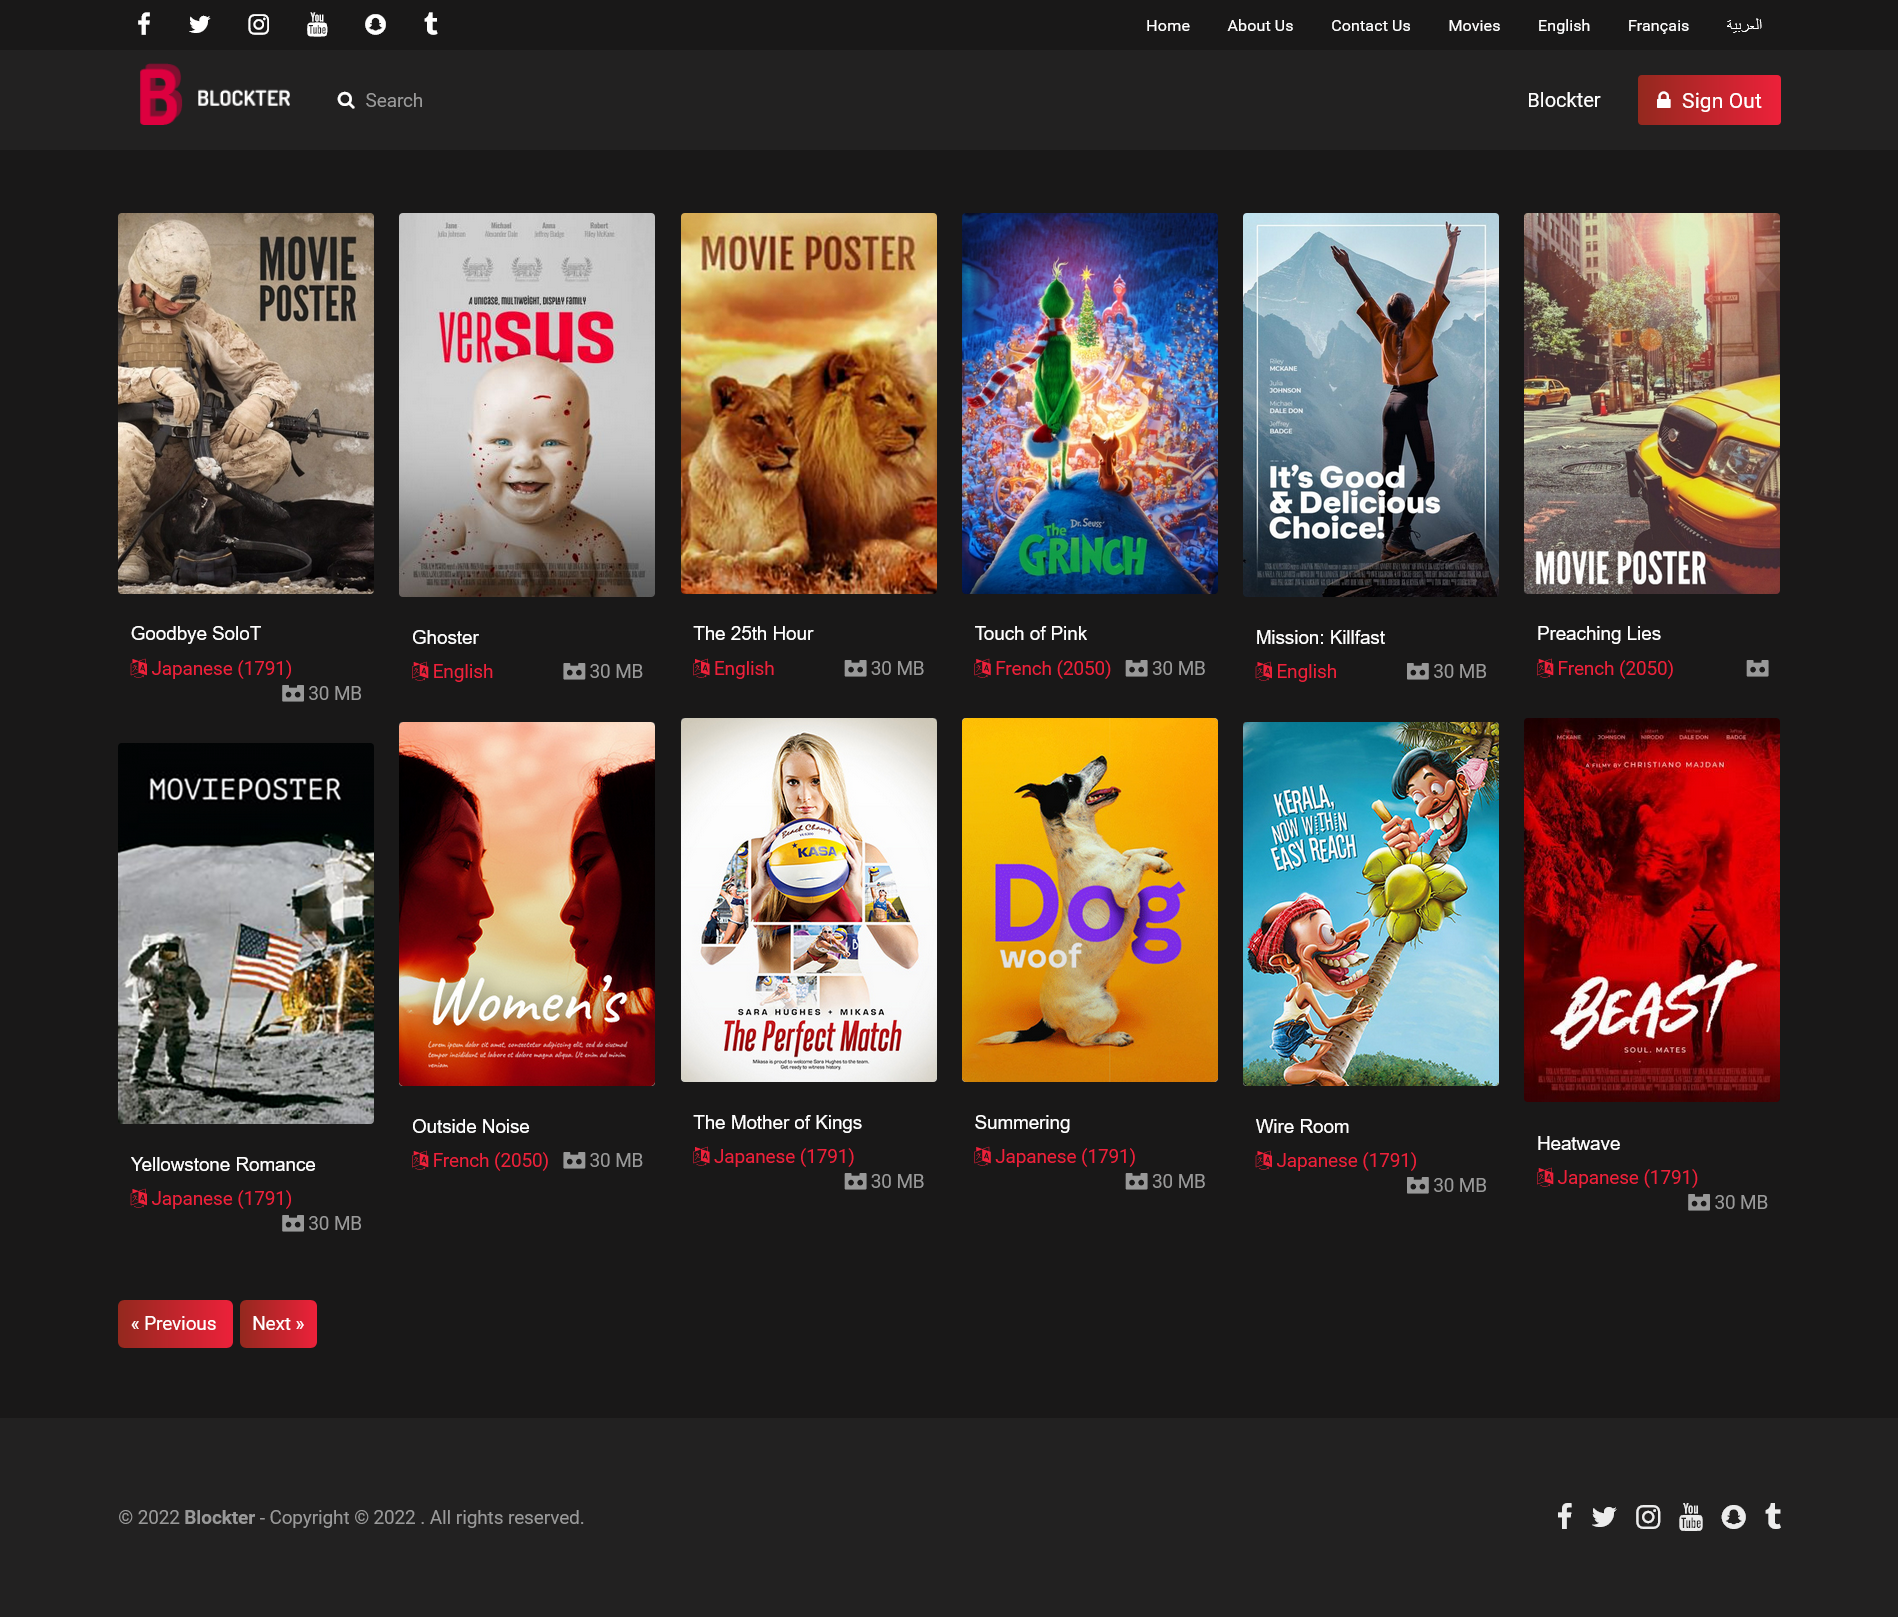Open the Snapchat icon in the footer
Viewport: 1898px width, 1617px height.
(x=1733, y=1517)
